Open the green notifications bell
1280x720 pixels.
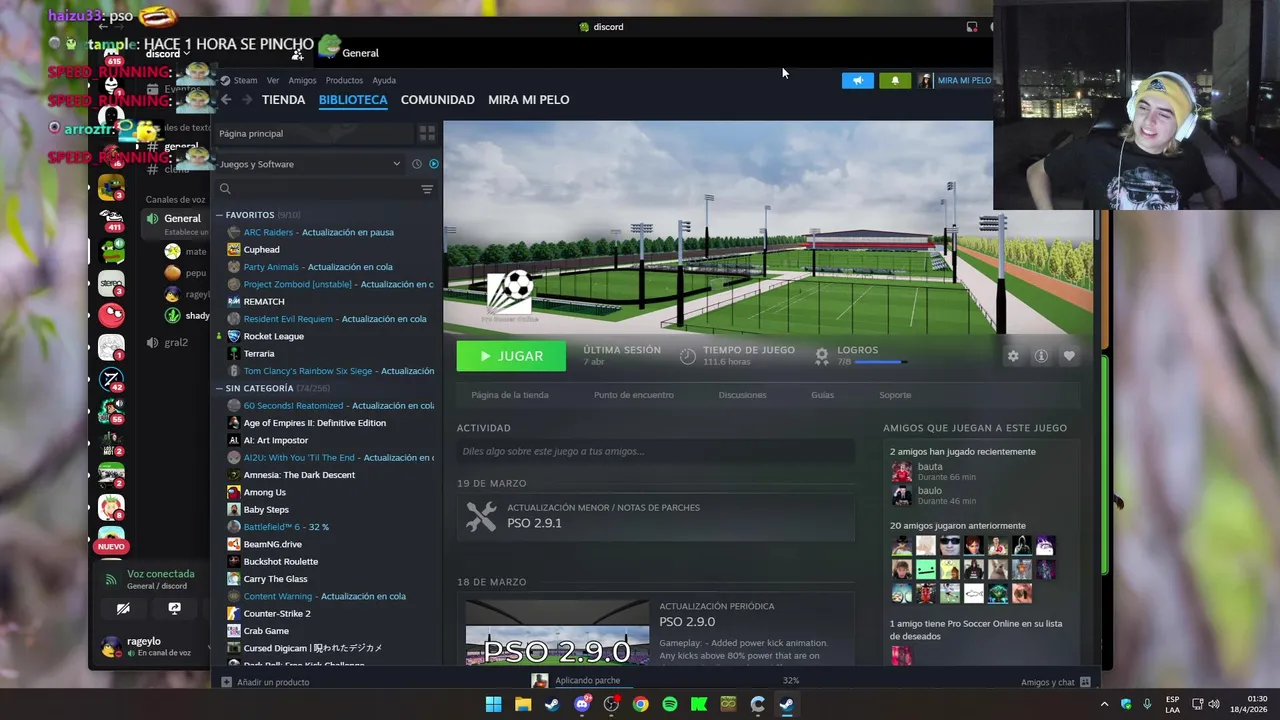coord(895,81)
